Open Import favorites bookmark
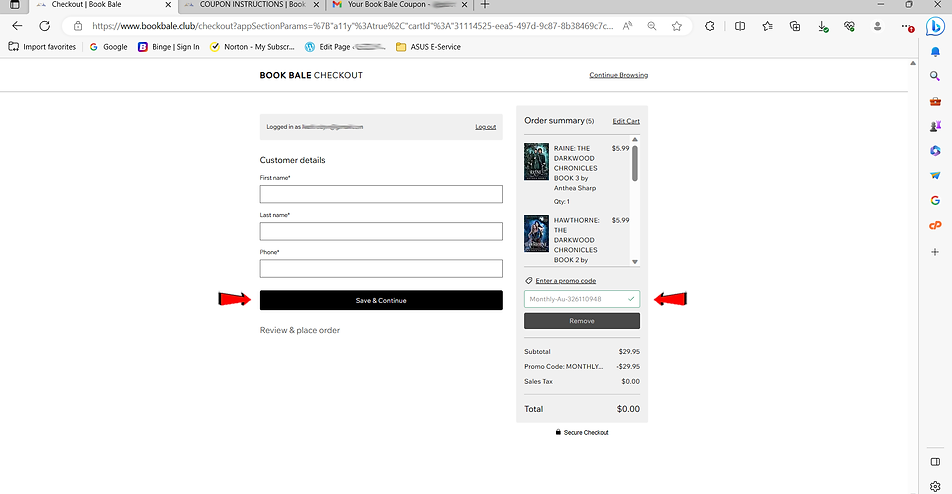952x494 pixels. [42, 47]
